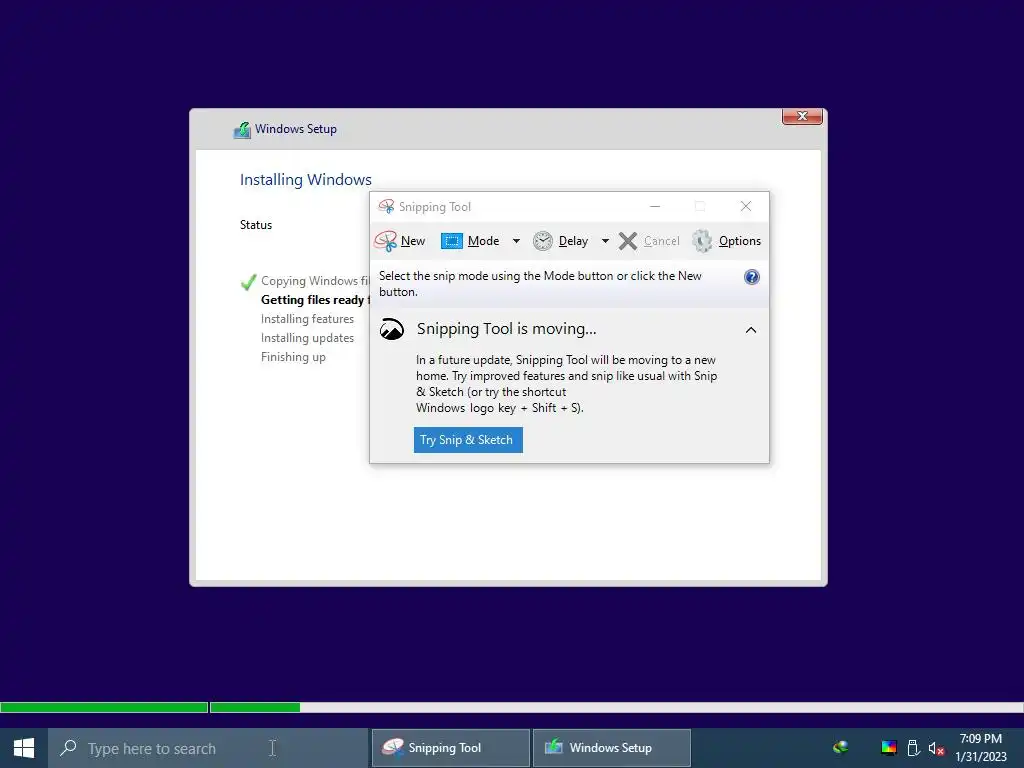This screenshot has width=1024, height=768.
Task: Click 'Getting files ready' status text
Action: coord(315,300)
